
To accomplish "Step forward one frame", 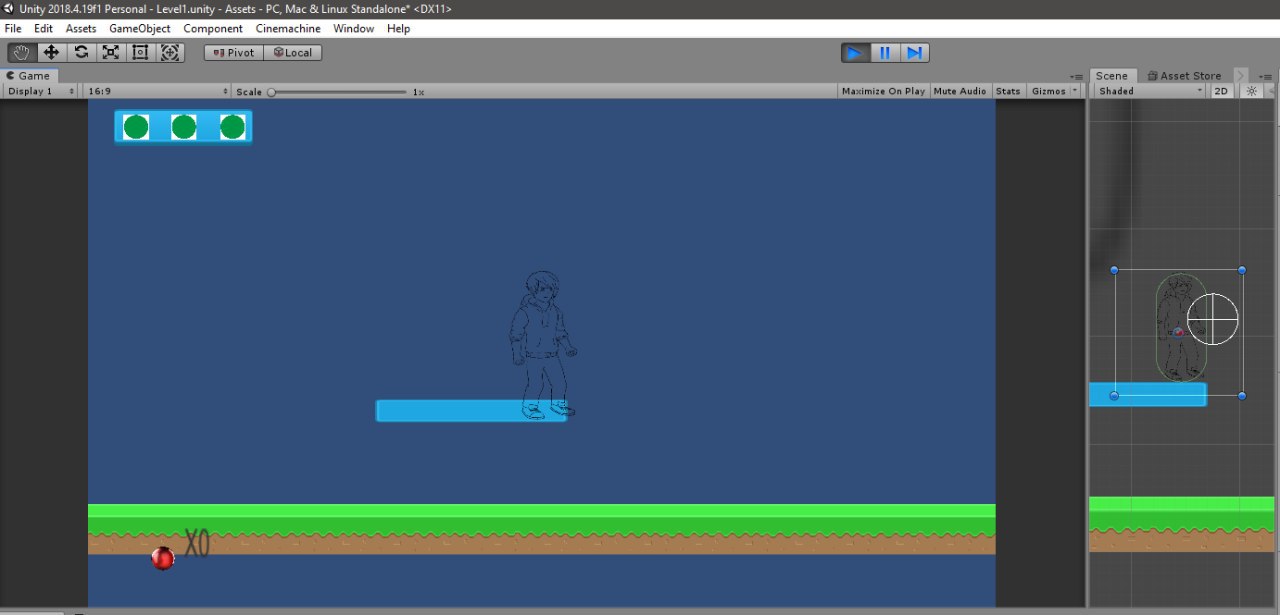I will [915, 53].
